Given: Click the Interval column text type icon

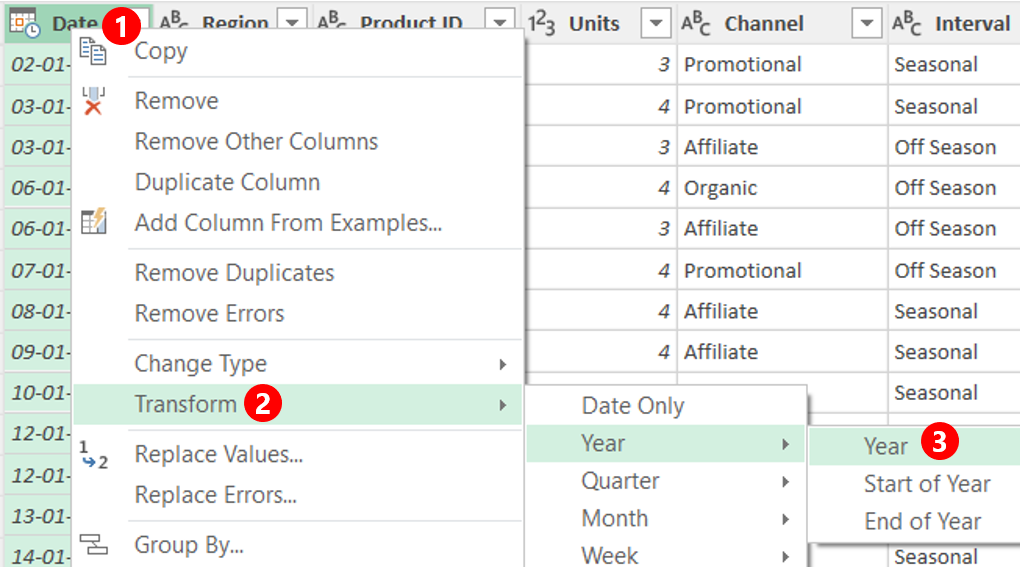Looking at the screenshot, I should point(907,23).
